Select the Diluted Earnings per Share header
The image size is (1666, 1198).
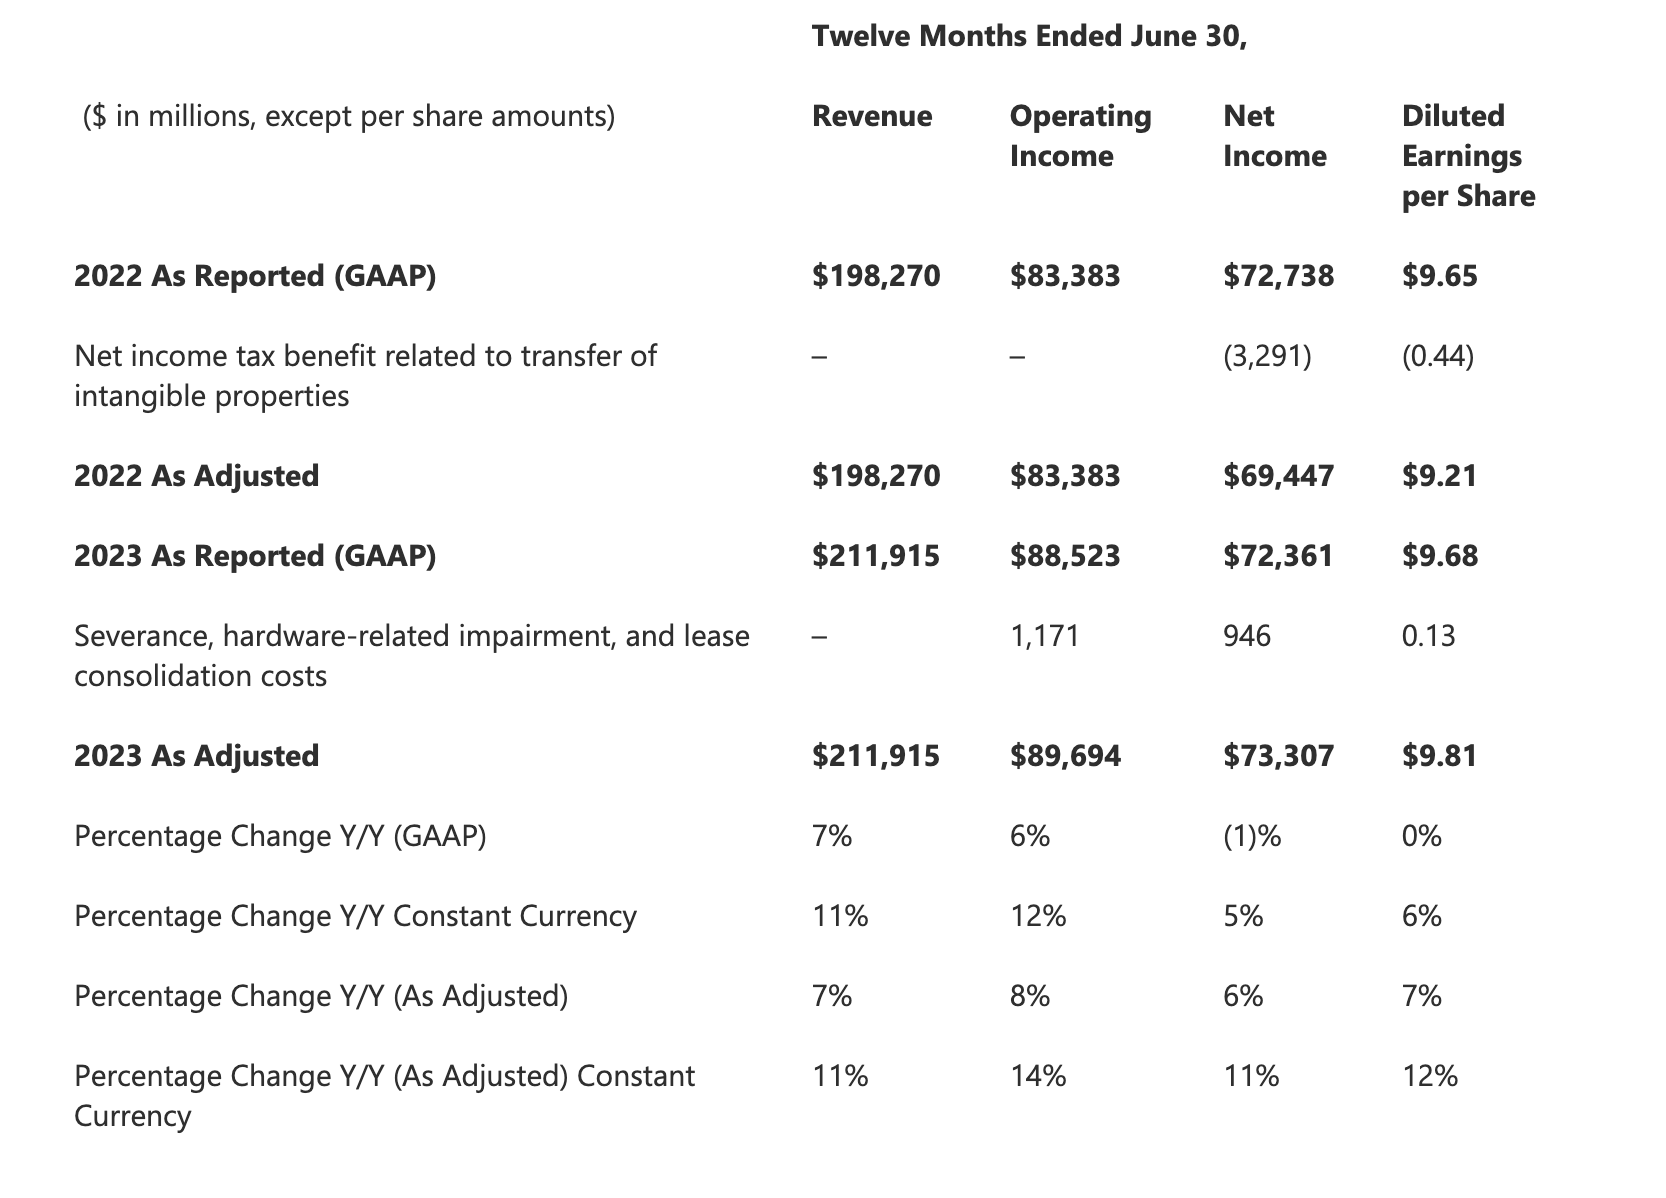pos(1468,156)
